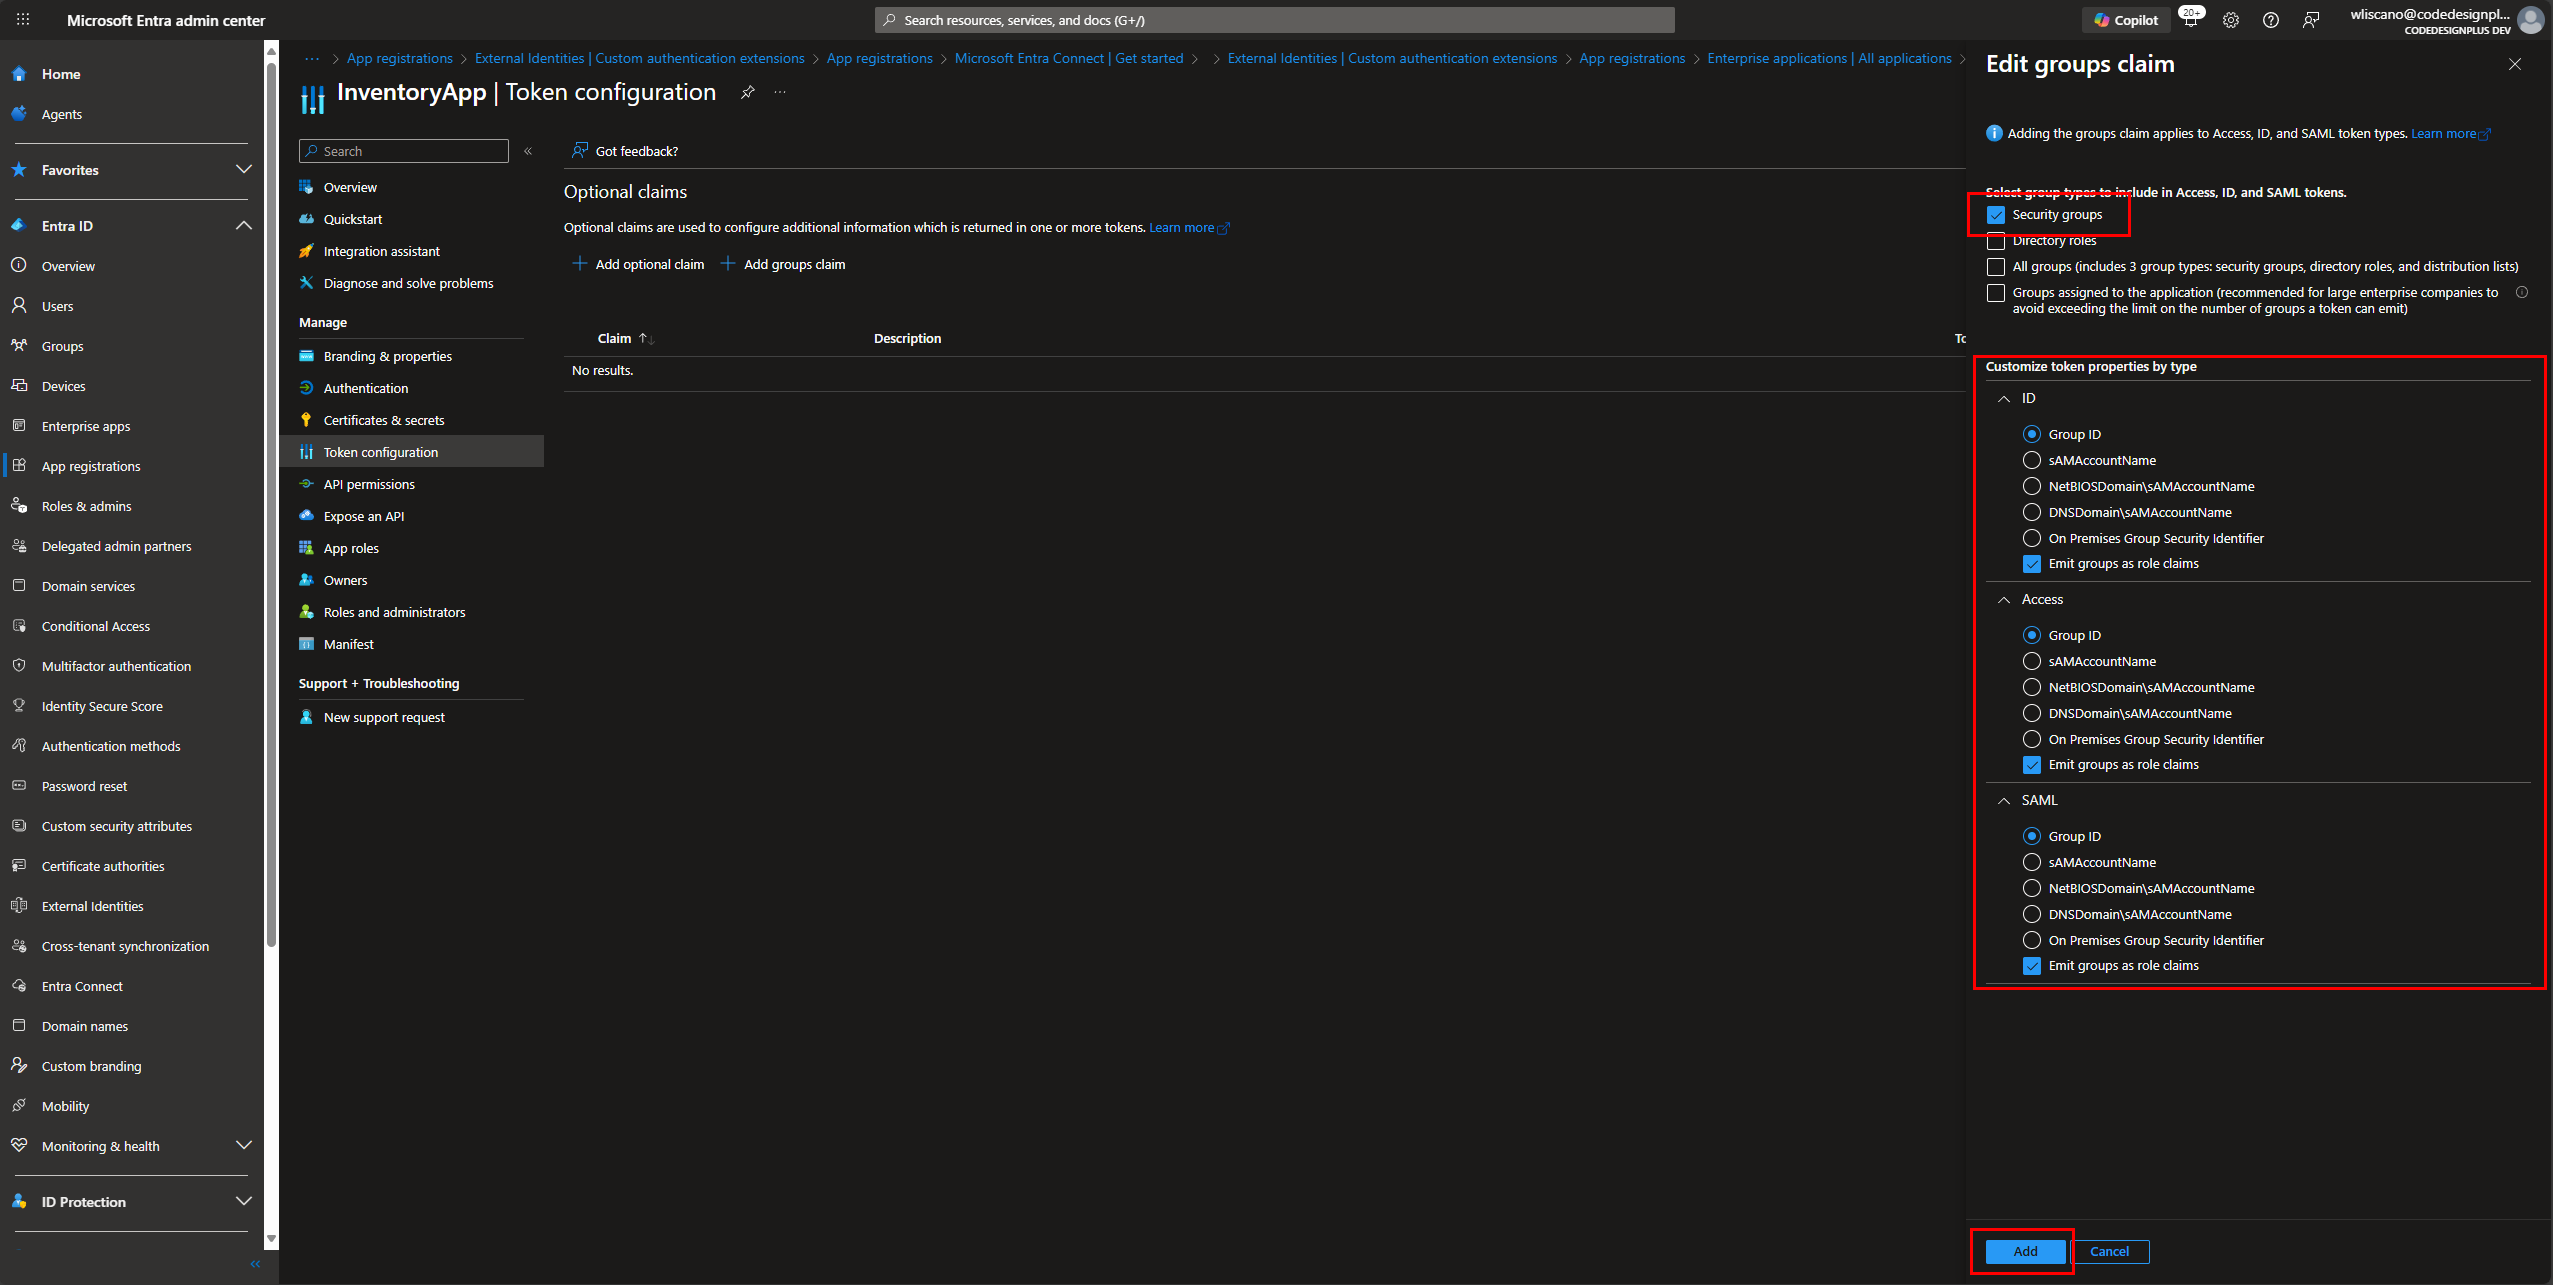Select sAMAccountName under ID token
Screen dimensions: 2553x1285
[x=2032, y=460]
